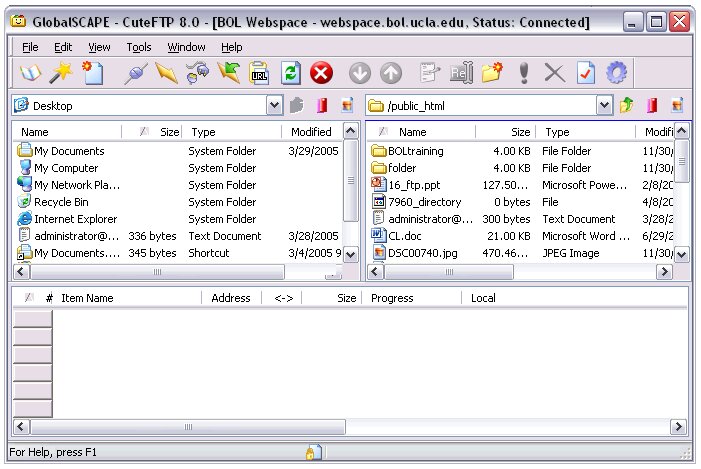The width and height of the screenshot is (701, 469).
Task: Open the Tools menu
Action: [x=139, y=47]
